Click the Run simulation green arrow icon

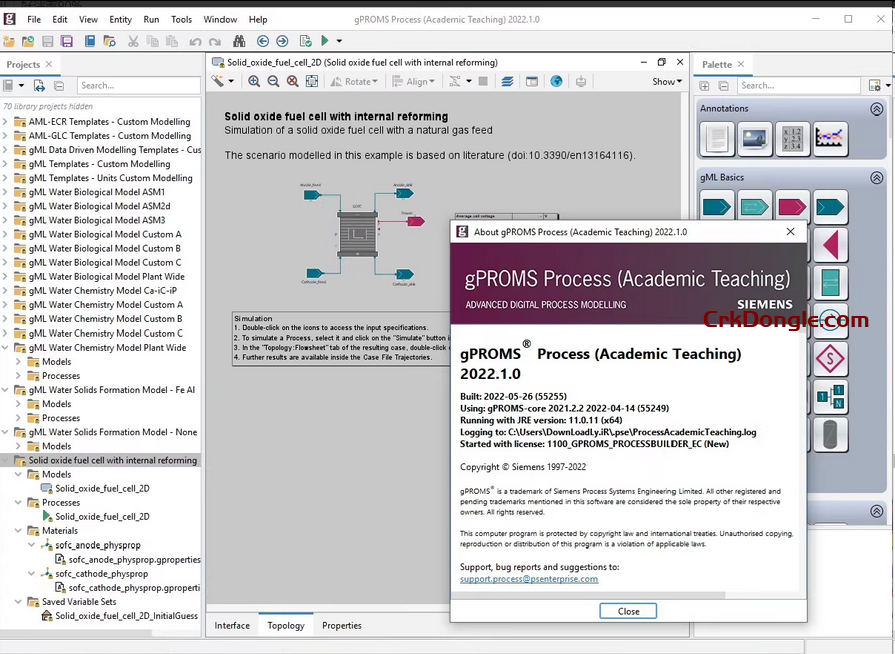point(325,42)
